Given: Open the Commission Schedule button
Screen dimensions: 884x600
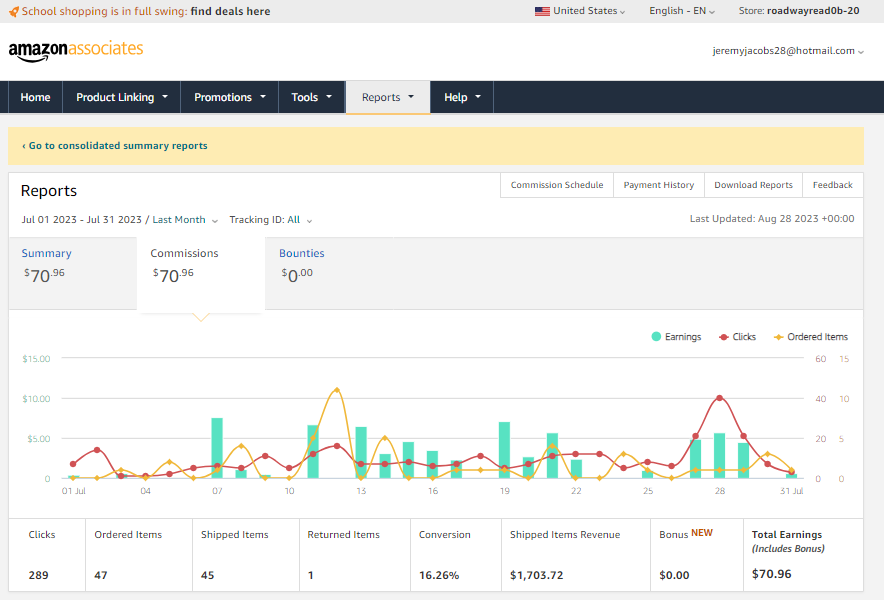Looking at the screenshot, I should click(557, 185).
